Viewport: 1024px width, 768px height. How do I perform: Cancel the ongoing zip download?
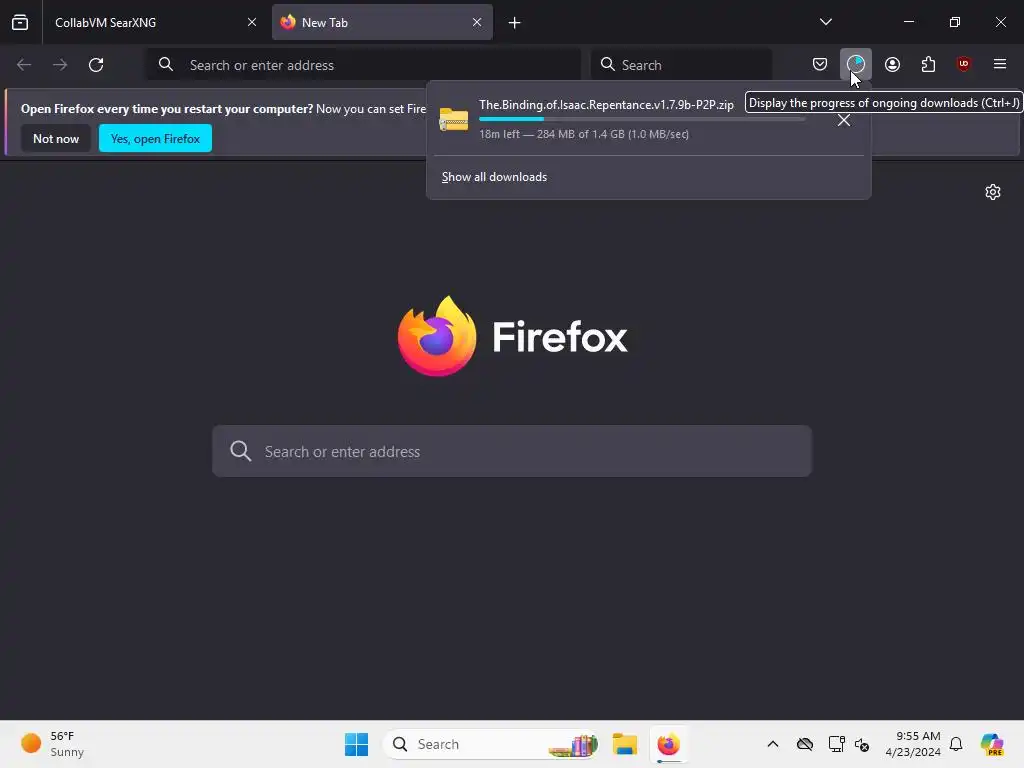coord(844,120)
